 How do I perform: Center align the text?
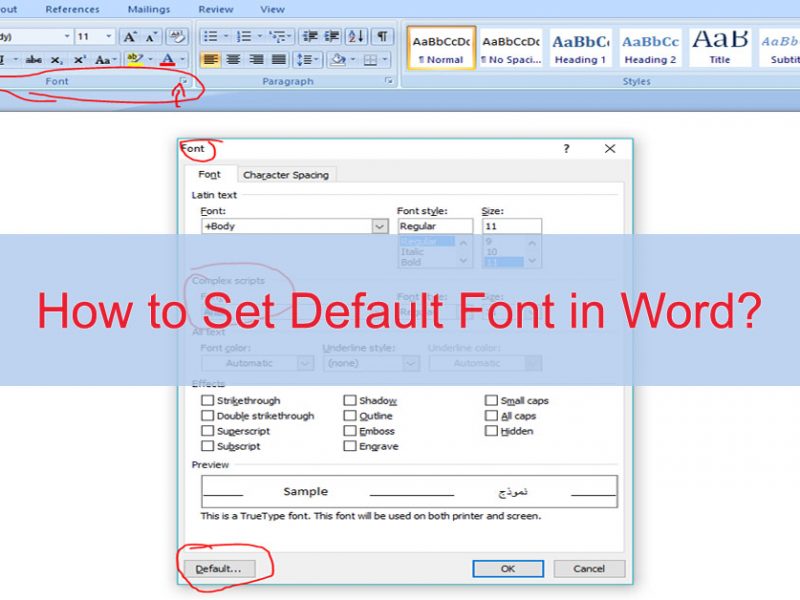click(234, 59)
